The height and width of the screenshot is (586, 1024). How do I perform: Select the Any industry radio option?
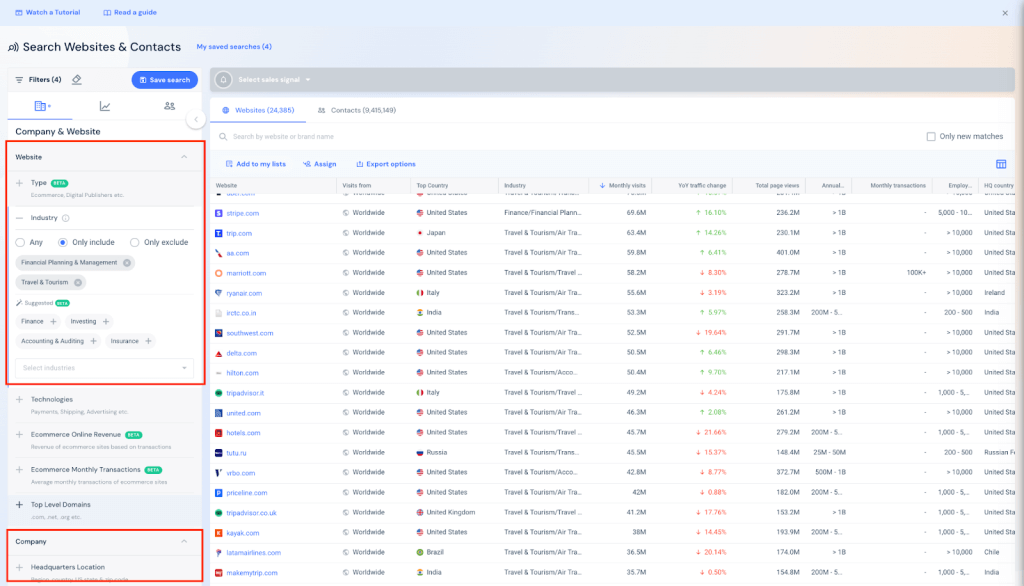click(21, 242)
